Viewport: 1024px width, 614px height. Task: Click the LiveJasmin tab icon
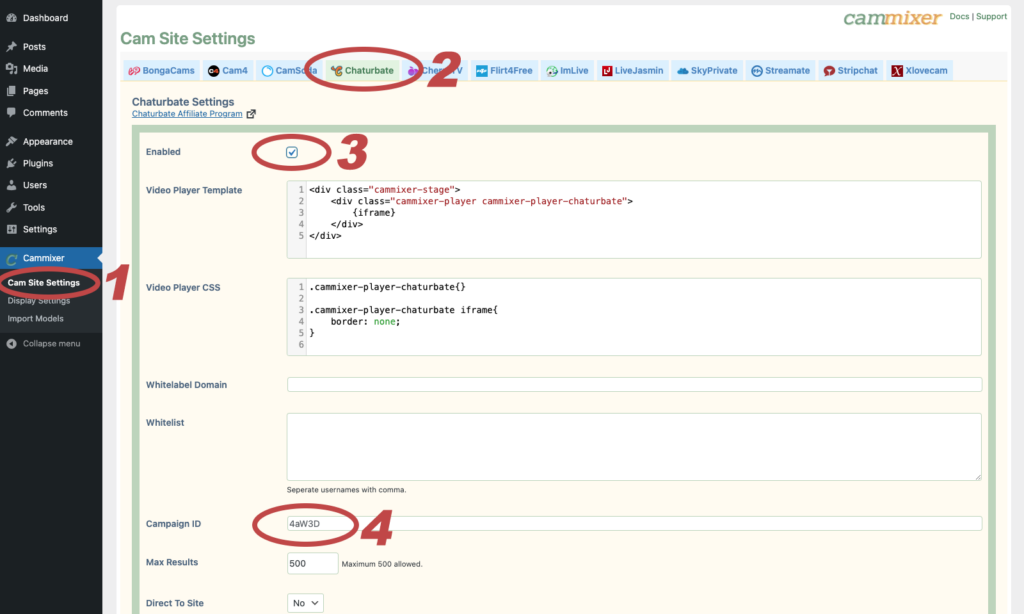[607, 71]
